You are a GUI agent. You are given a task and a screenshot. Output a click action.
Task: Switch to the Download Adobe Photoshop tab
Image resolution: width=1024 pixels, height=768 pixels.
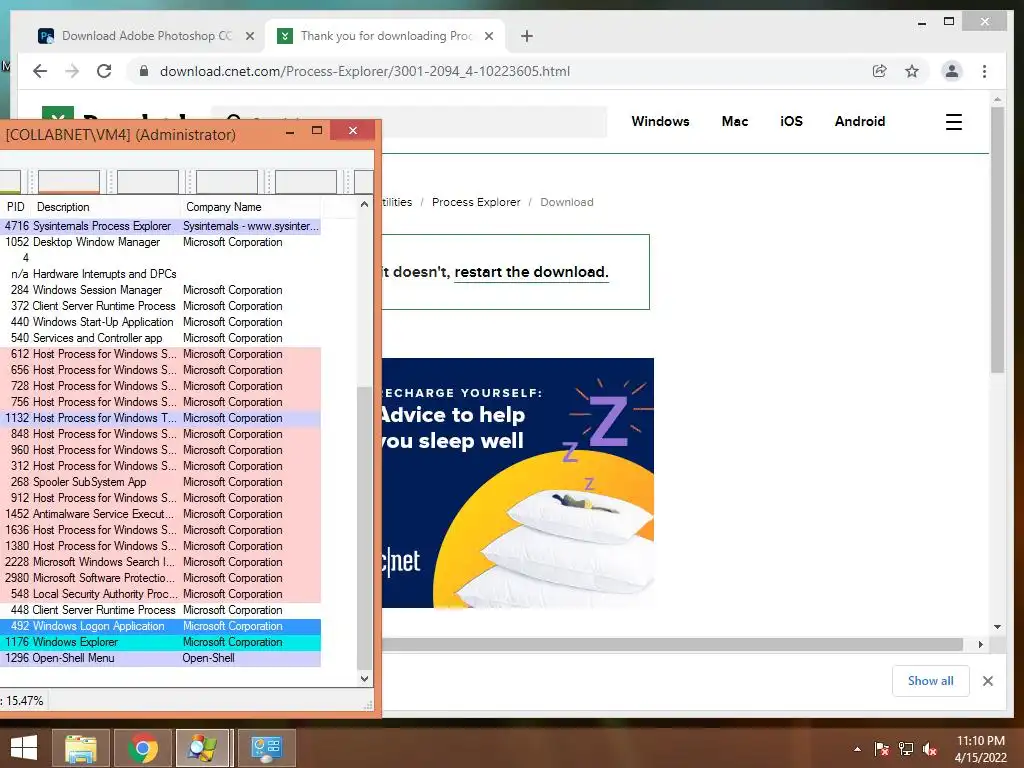[146, 36]
